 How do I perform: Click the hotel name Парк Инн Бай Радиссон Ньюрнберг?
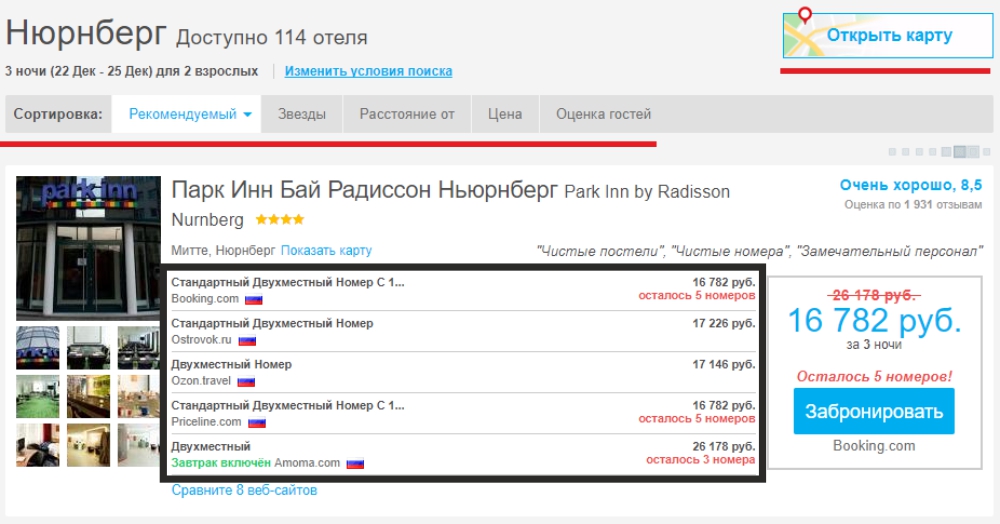click(x=364, y=190)
